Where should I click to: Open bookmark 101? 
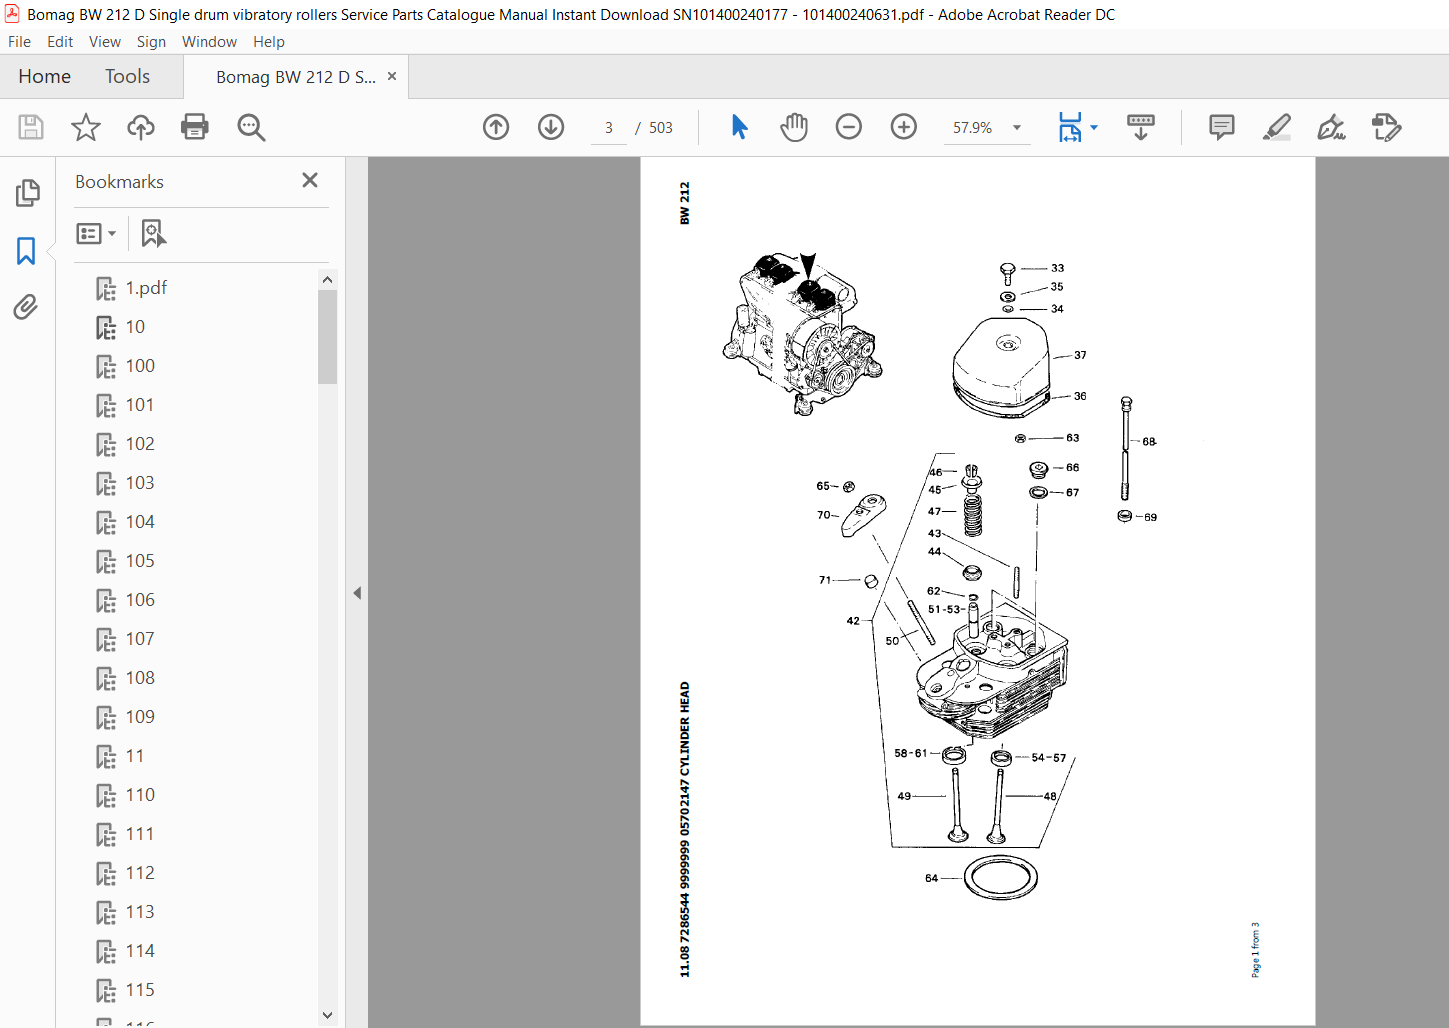(140, 405)
